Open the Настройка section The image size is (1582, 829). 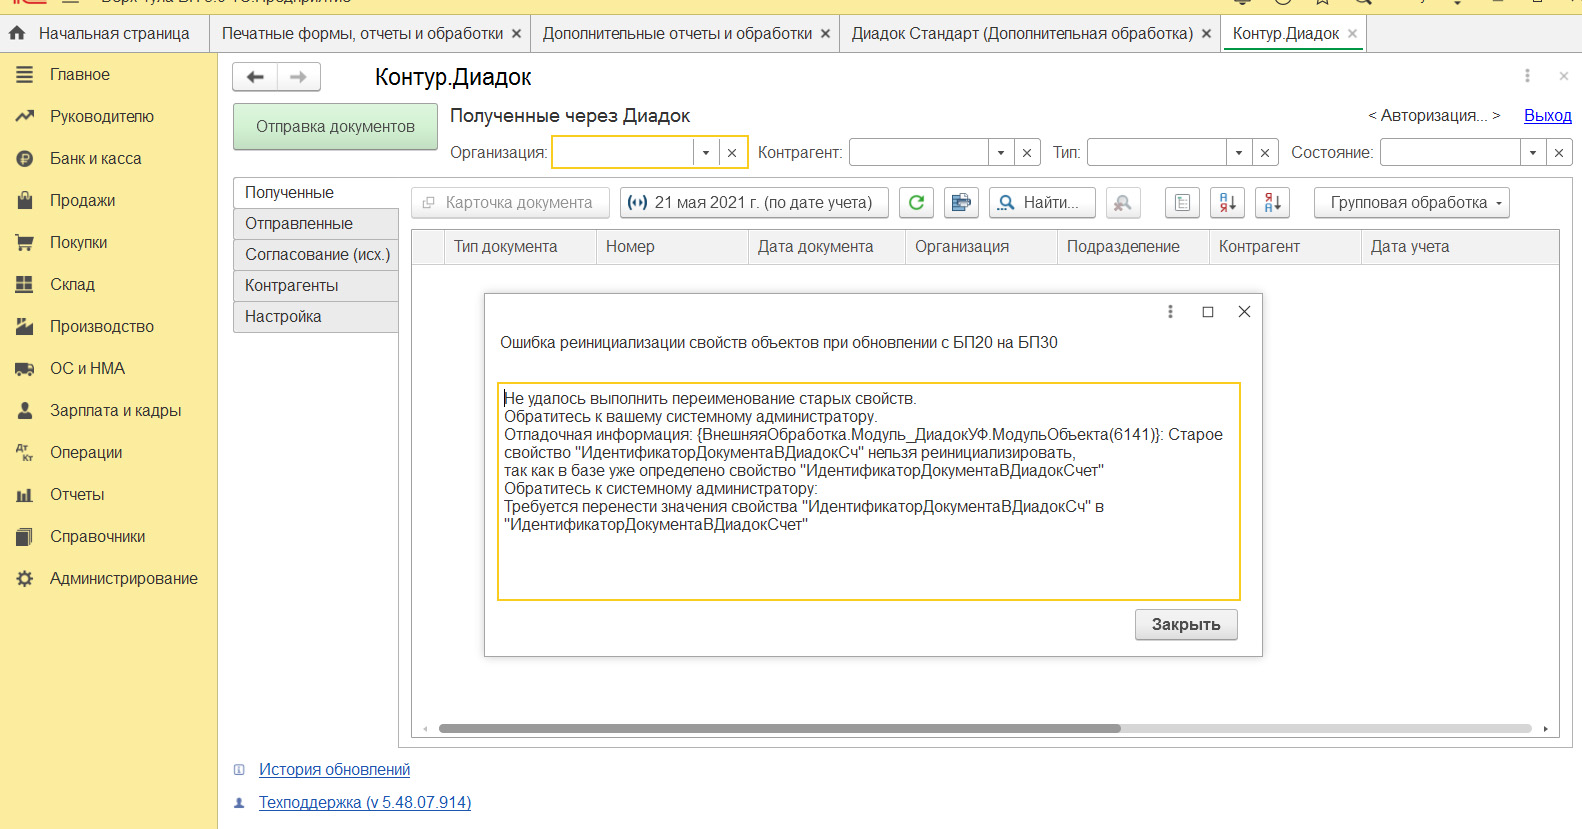pyautogui.click(x=283, y=317)
